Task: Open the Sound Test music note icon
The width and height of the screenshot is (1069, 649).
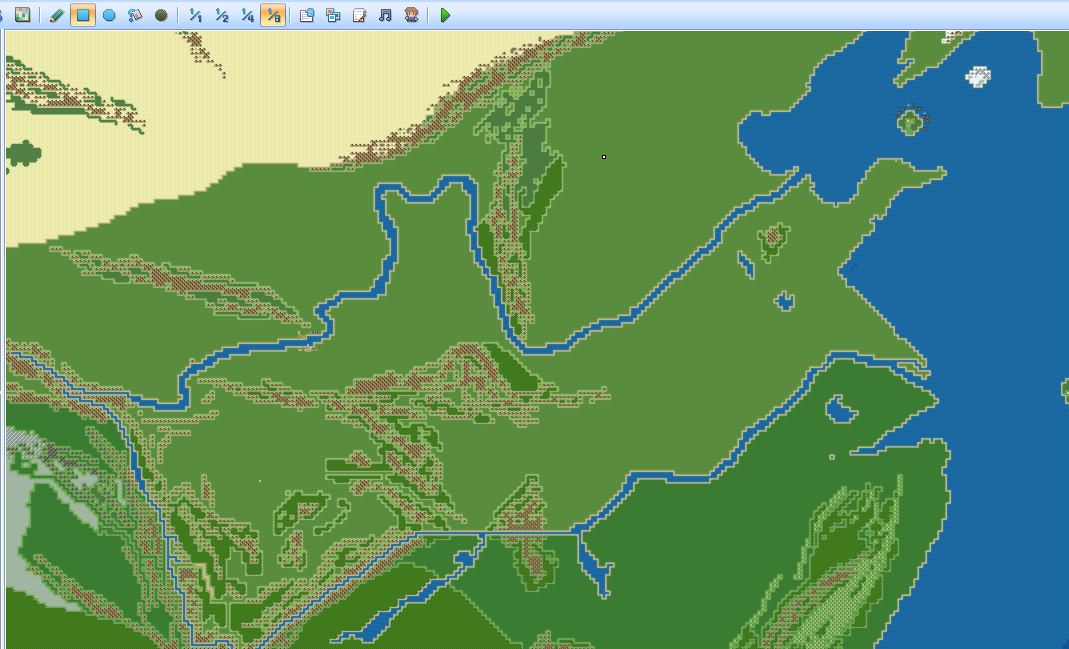Action: coord(385,15)
